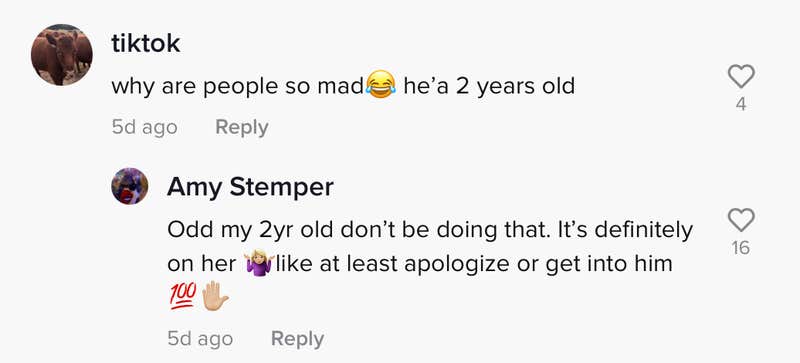Like the tiktok user's comment with the heart
800x363 pixels.
point(741,77)
